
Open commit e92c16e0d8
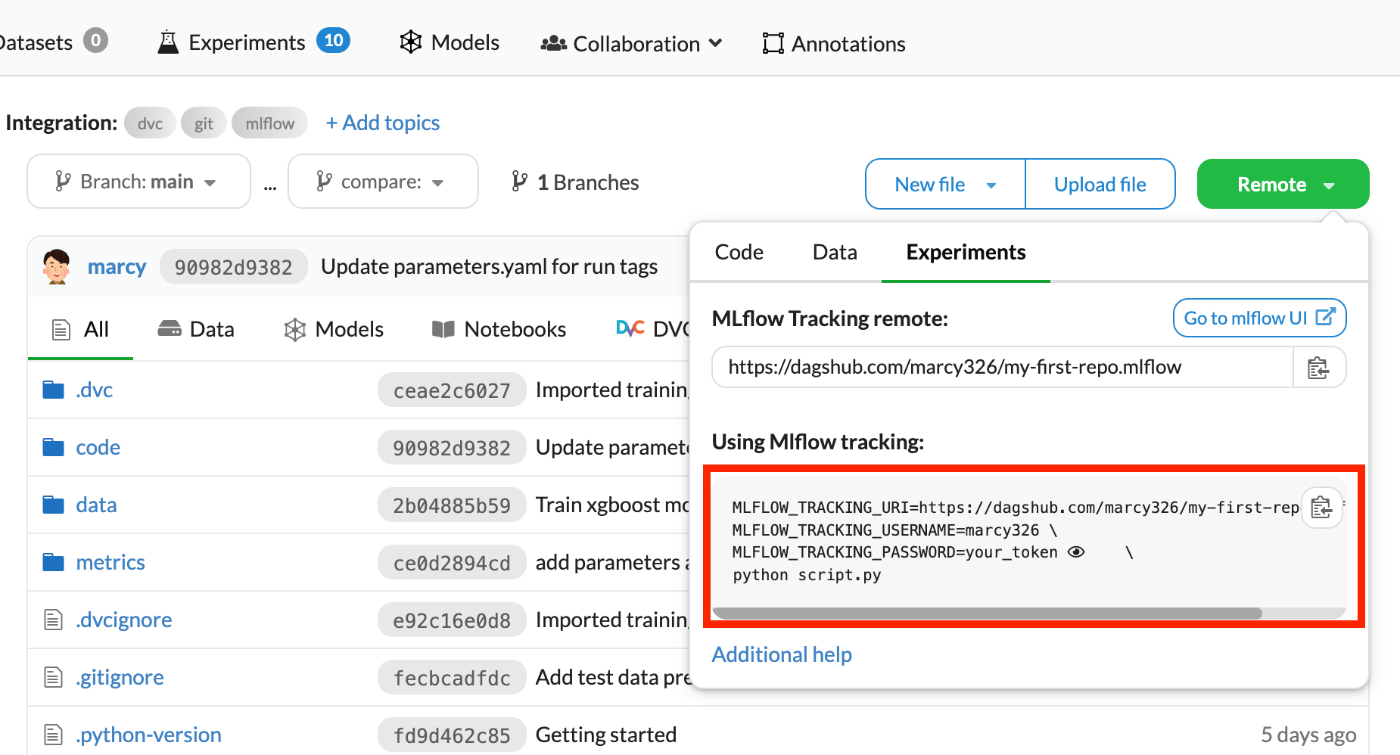[x=451, y=620]
